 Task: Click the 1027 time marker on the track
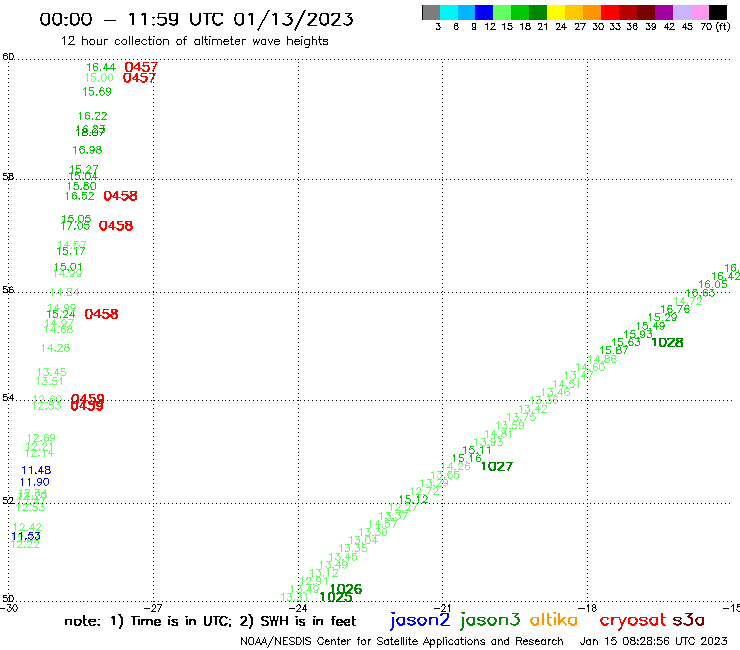[496, 466]
